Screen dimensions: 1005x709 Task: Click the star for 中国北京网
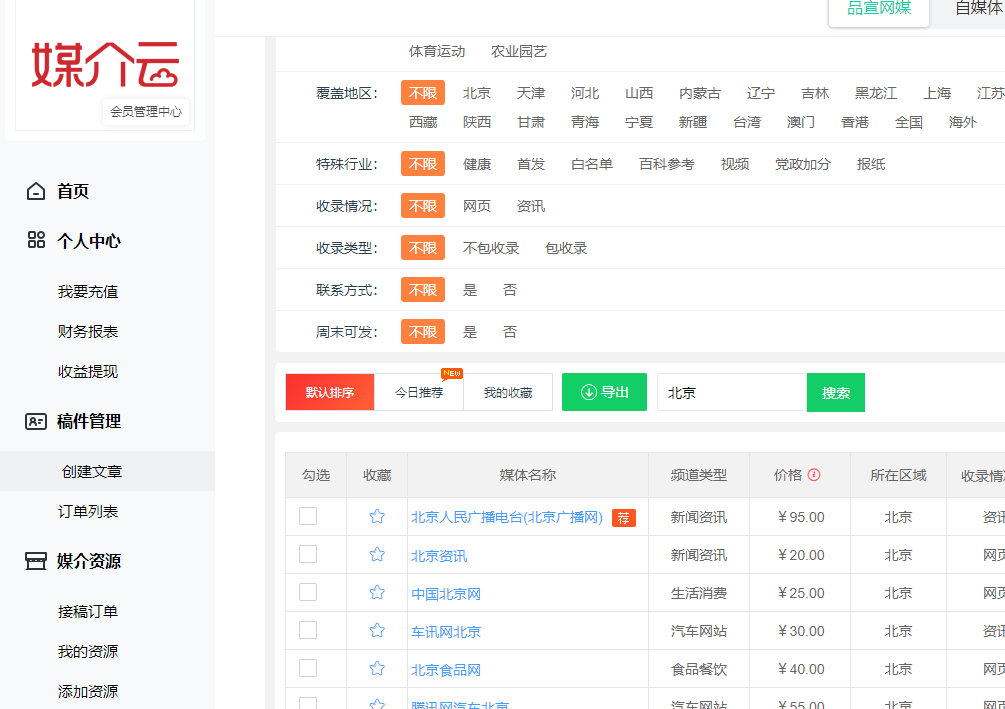tap(377, 593)
